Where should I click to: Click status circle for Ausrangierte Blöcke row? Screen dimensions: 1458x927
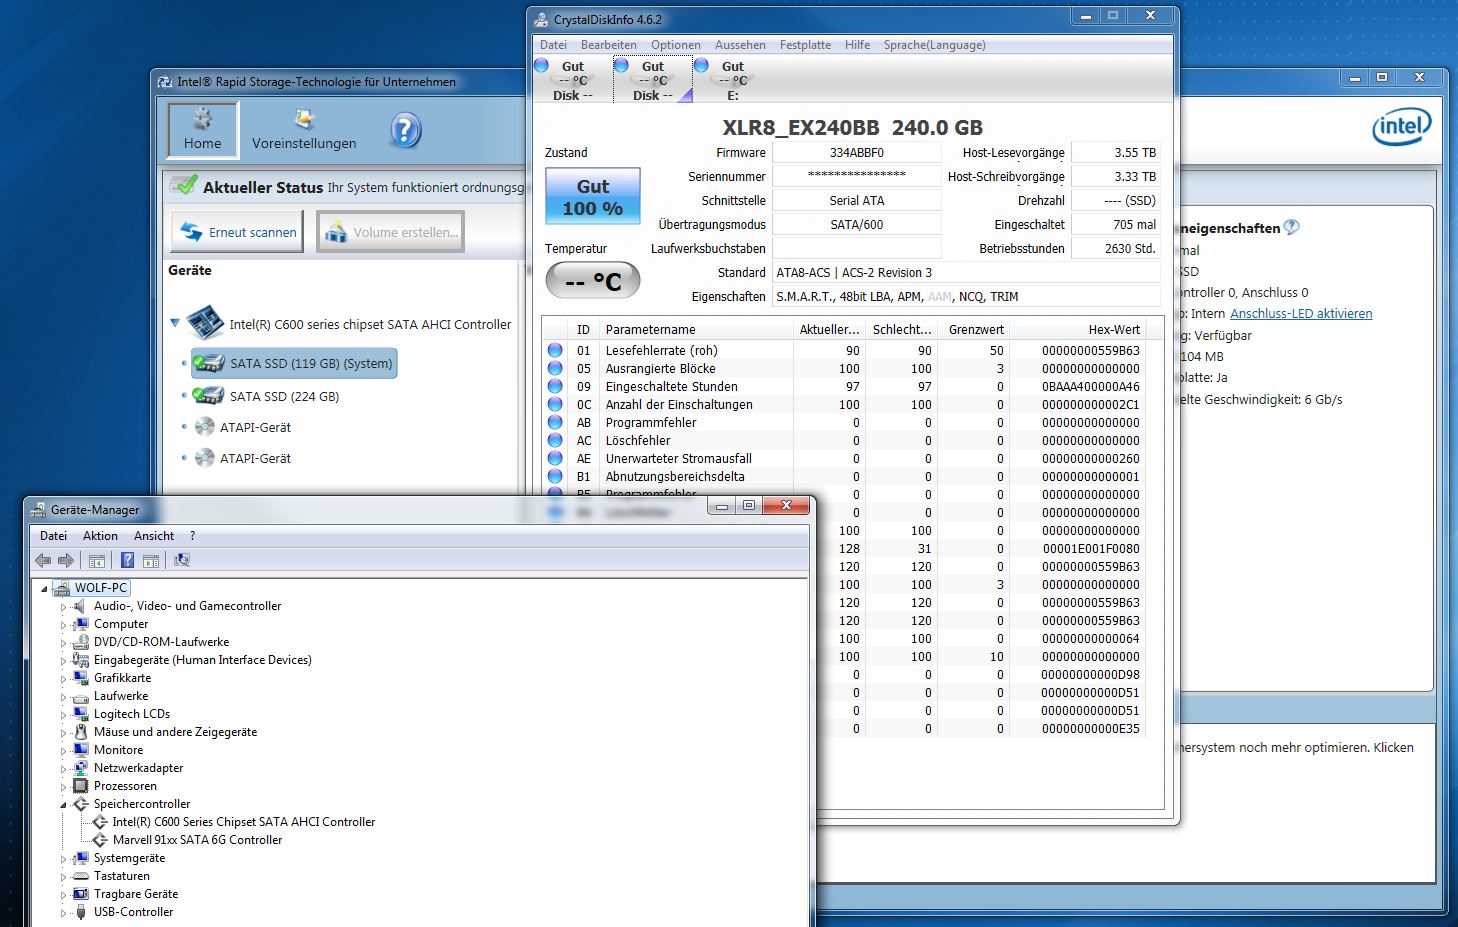(555, 368)
